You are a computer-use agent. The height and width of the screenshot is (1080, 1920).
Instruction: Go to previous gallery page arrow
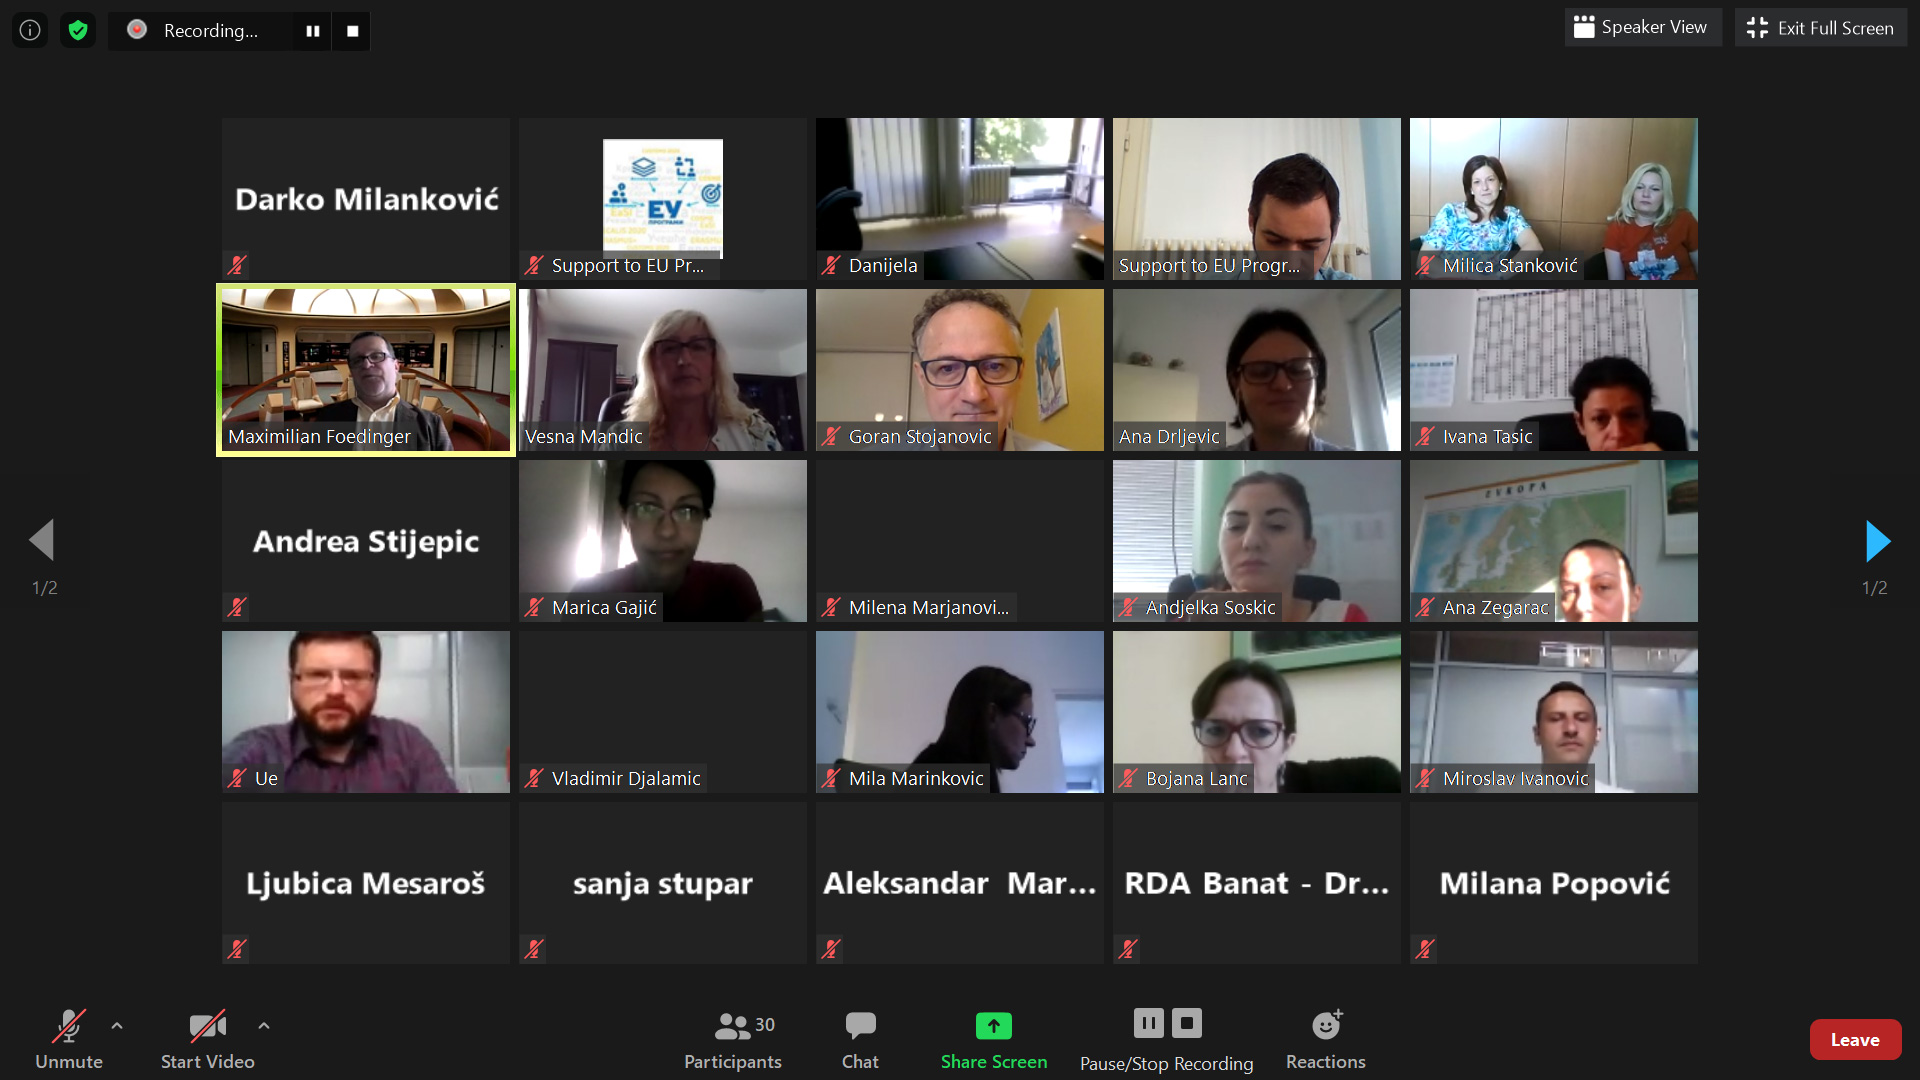pyautogui.click(x=42, y=540)
